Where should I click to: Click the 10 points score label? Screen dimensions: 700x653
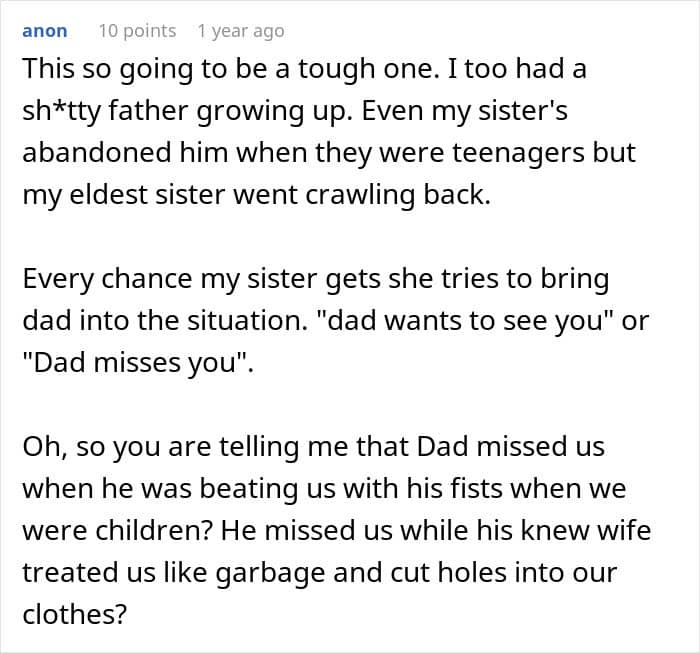136,31
